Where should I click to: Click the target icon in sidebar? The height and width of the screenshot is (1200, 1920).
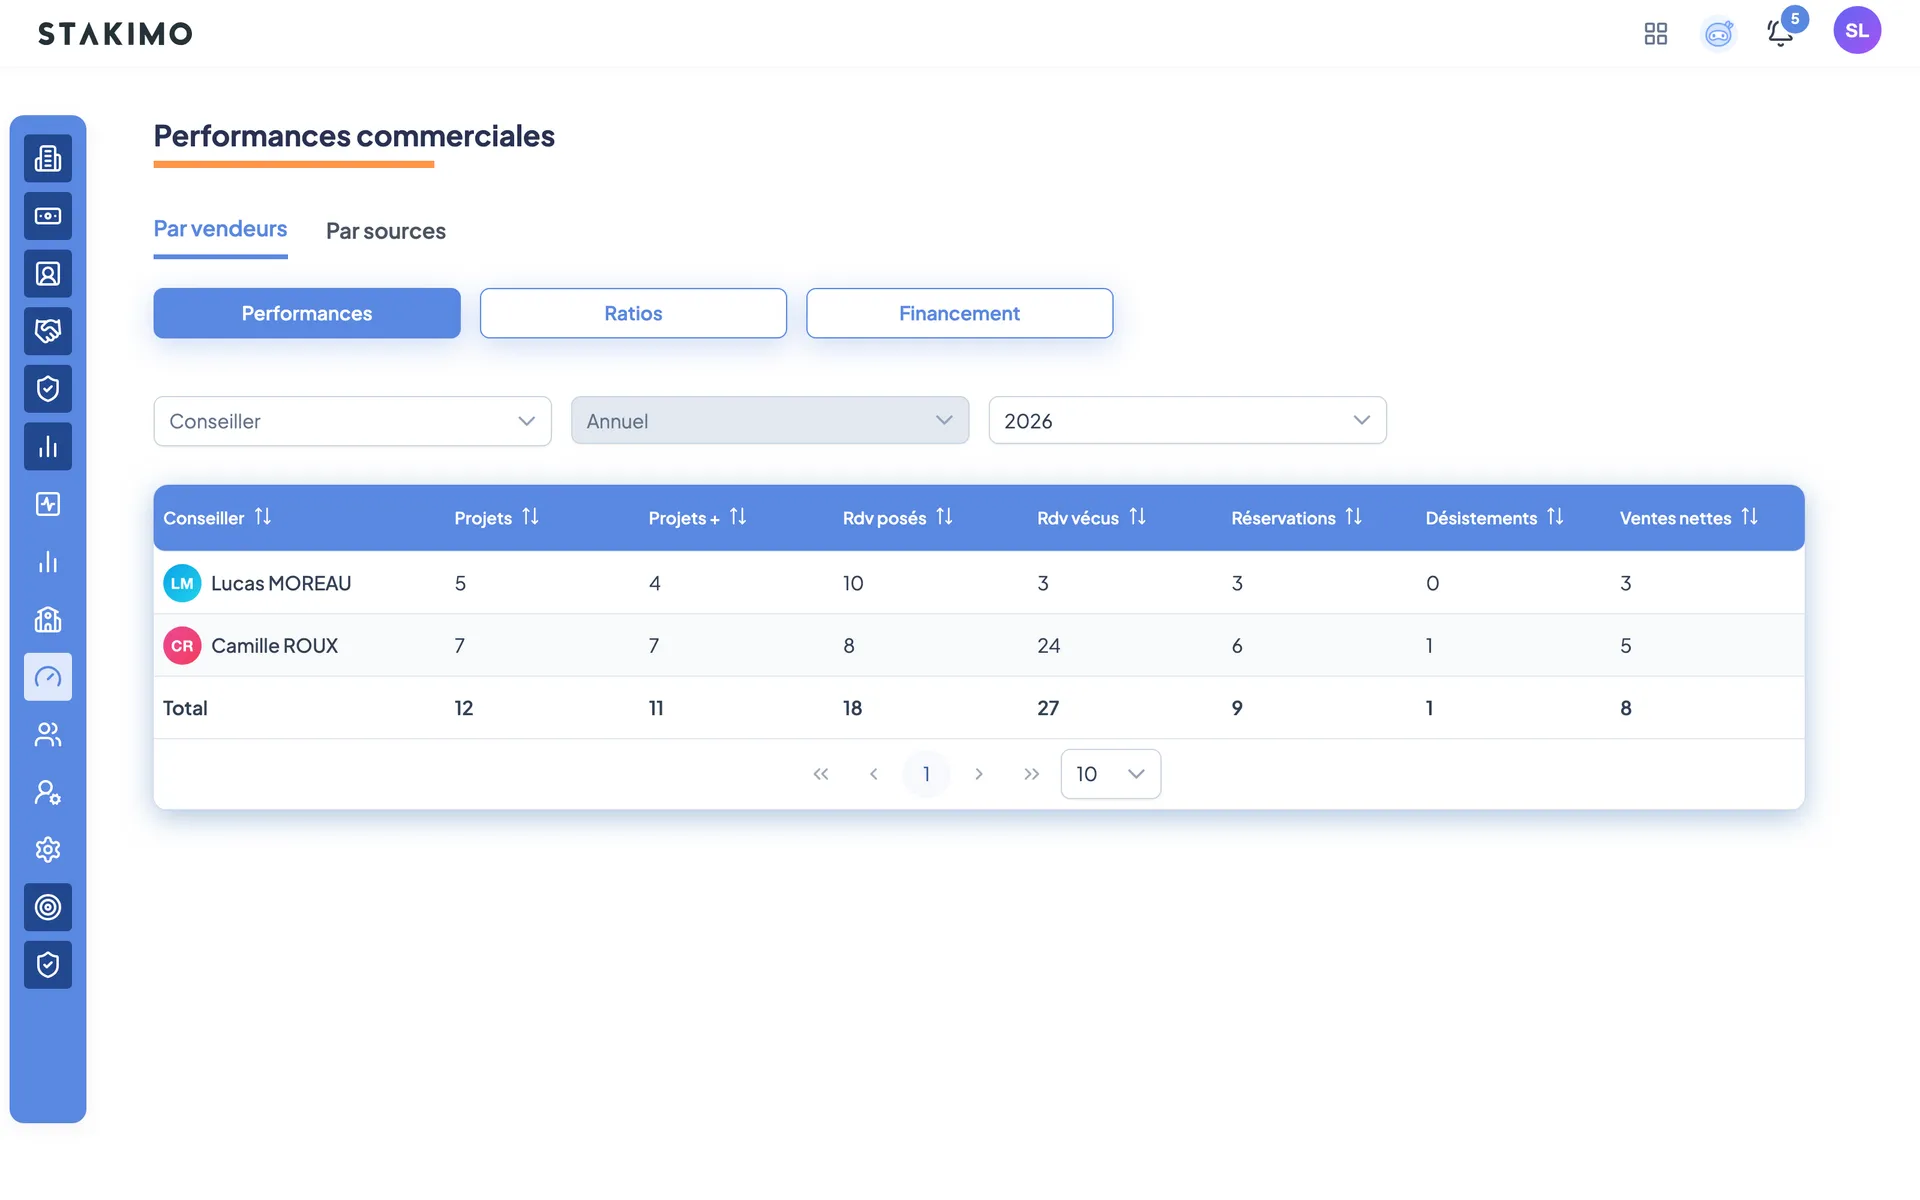coord(48,907)
